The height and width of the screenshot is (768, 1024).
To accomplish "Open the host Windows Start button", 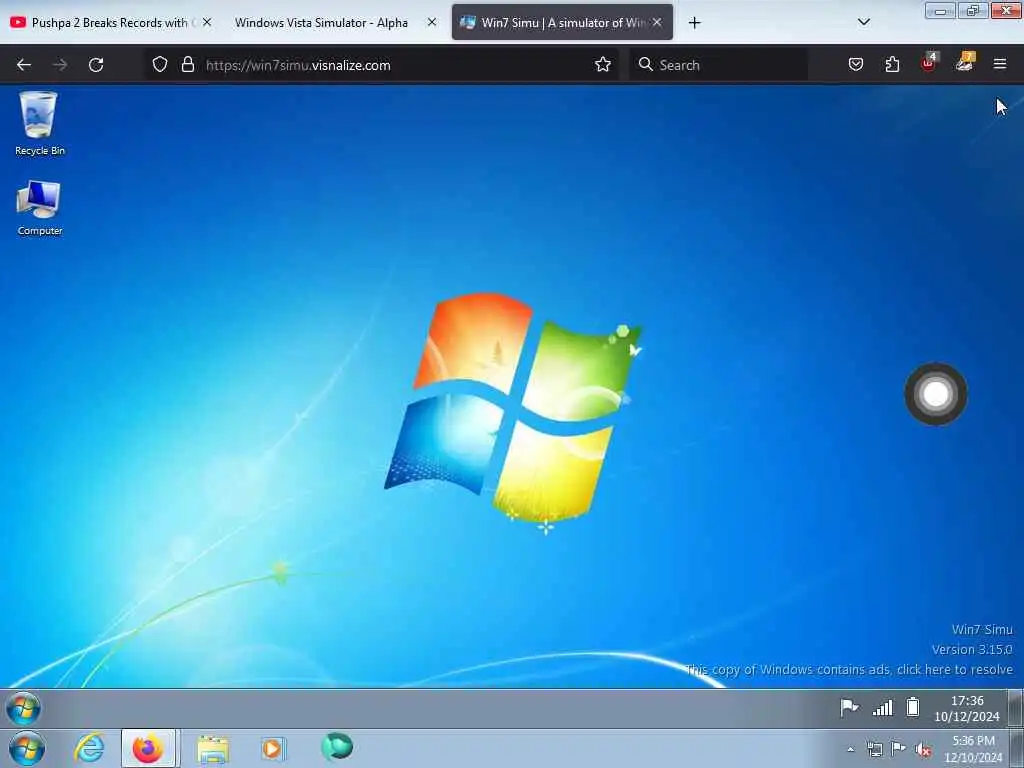I will pyautogui.click(x=27, y=749).
